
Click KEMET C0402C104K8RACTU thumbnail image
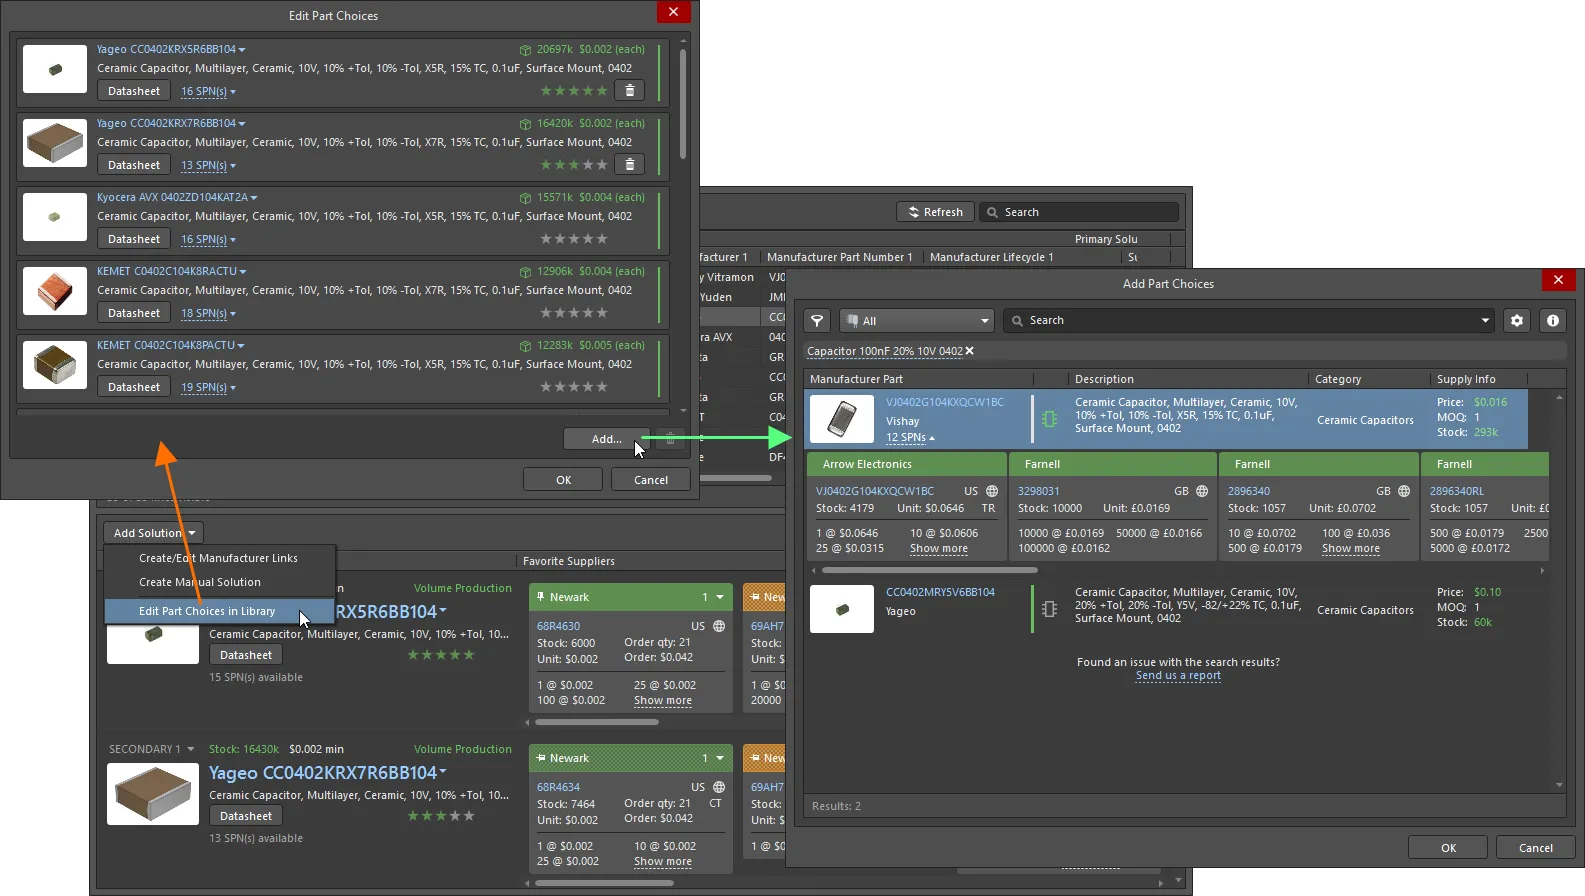pos(55,291)
